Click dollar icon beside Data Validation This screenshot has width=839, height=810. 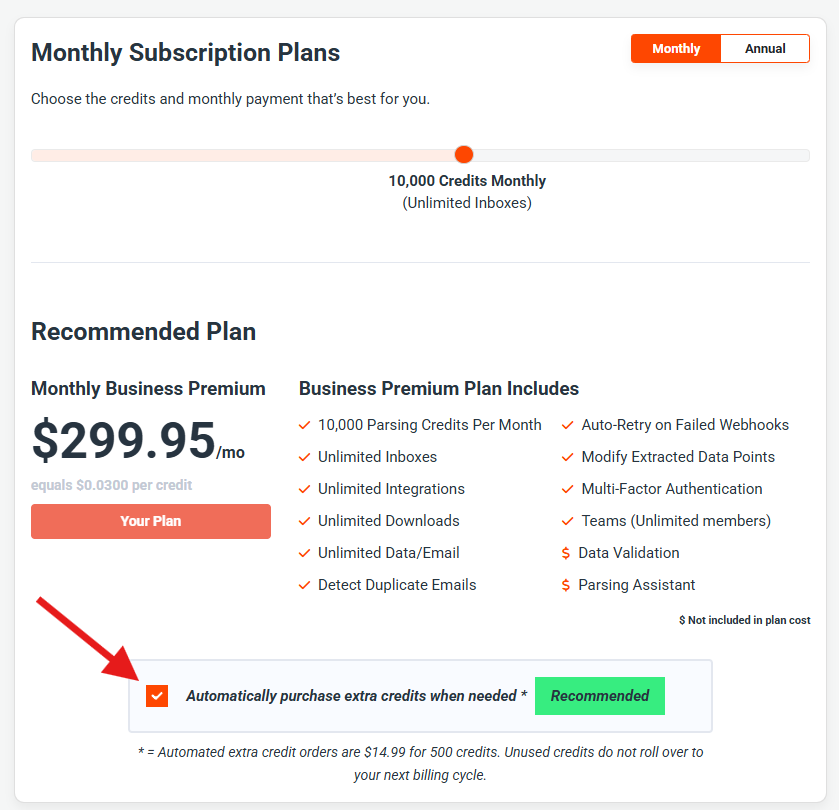pos(567,553)
